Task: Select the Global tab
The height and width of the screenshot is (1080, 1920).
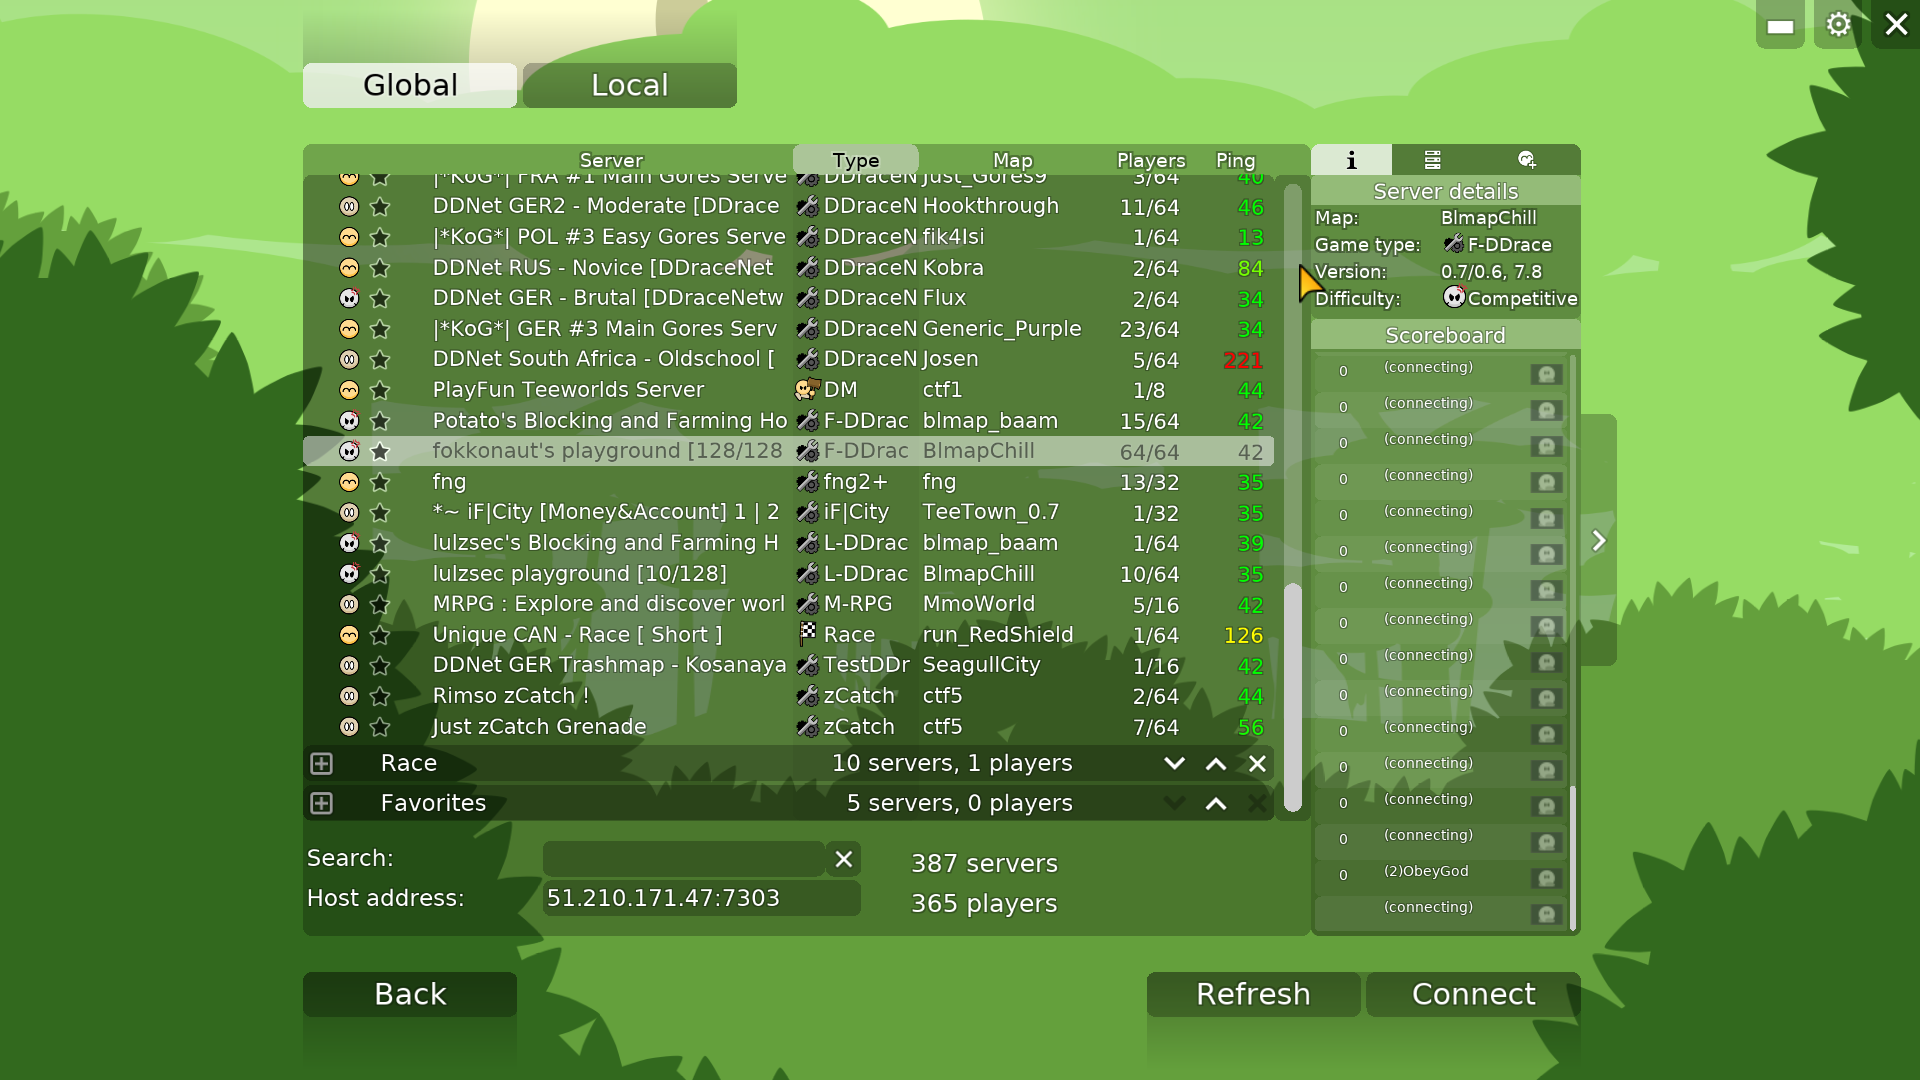Action: 410,85
